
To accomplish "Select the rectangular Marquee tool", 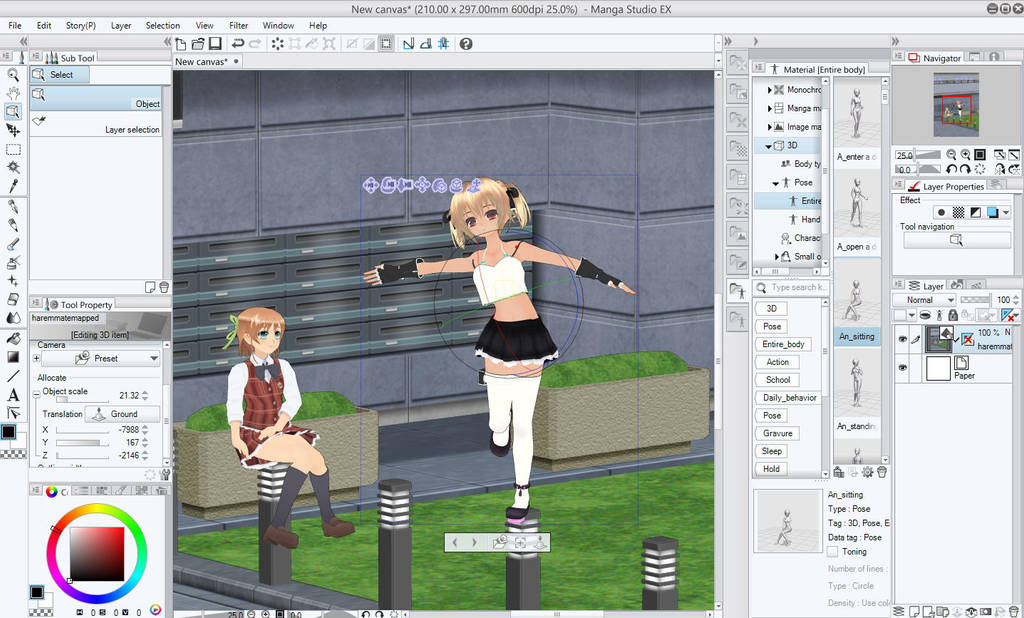I will (12, 150).
